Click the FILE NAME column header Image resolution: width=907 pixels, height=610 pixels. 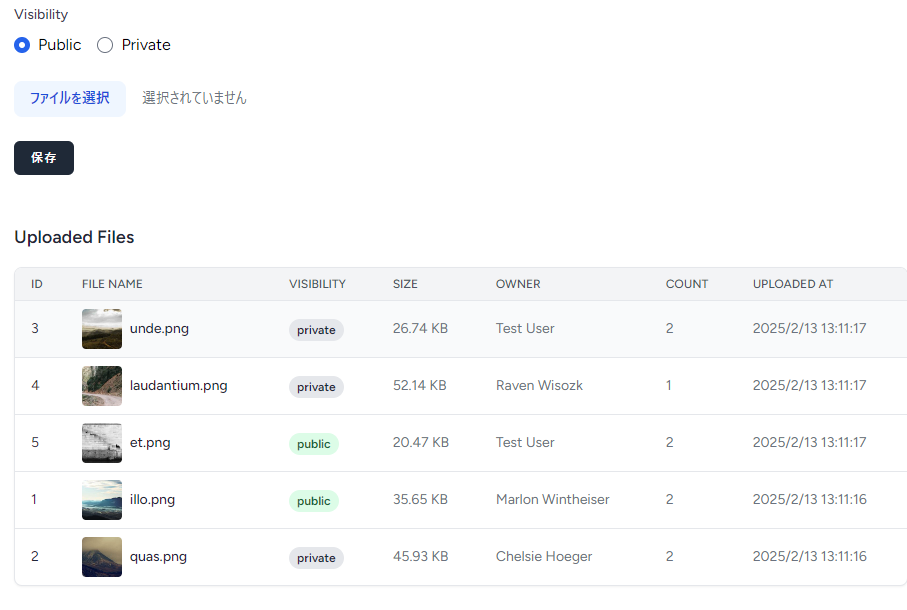point(112,284)
